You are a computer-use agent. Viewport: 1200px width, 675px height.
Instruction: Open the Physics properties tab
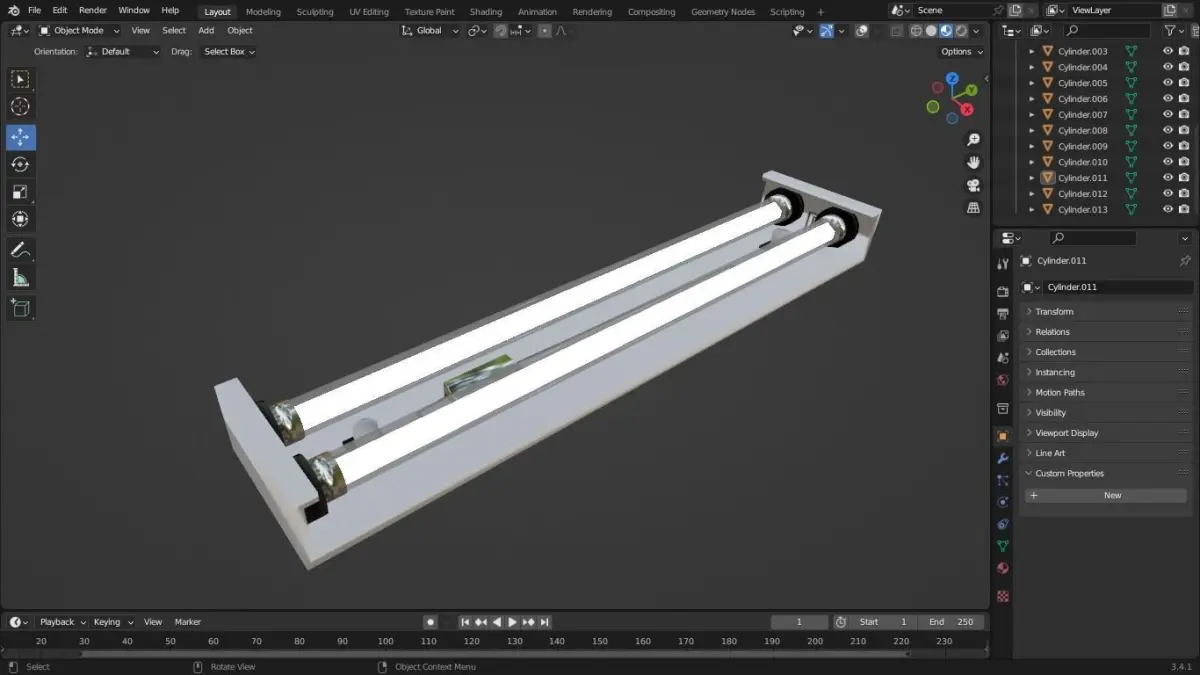click(x=1003, y=502)
